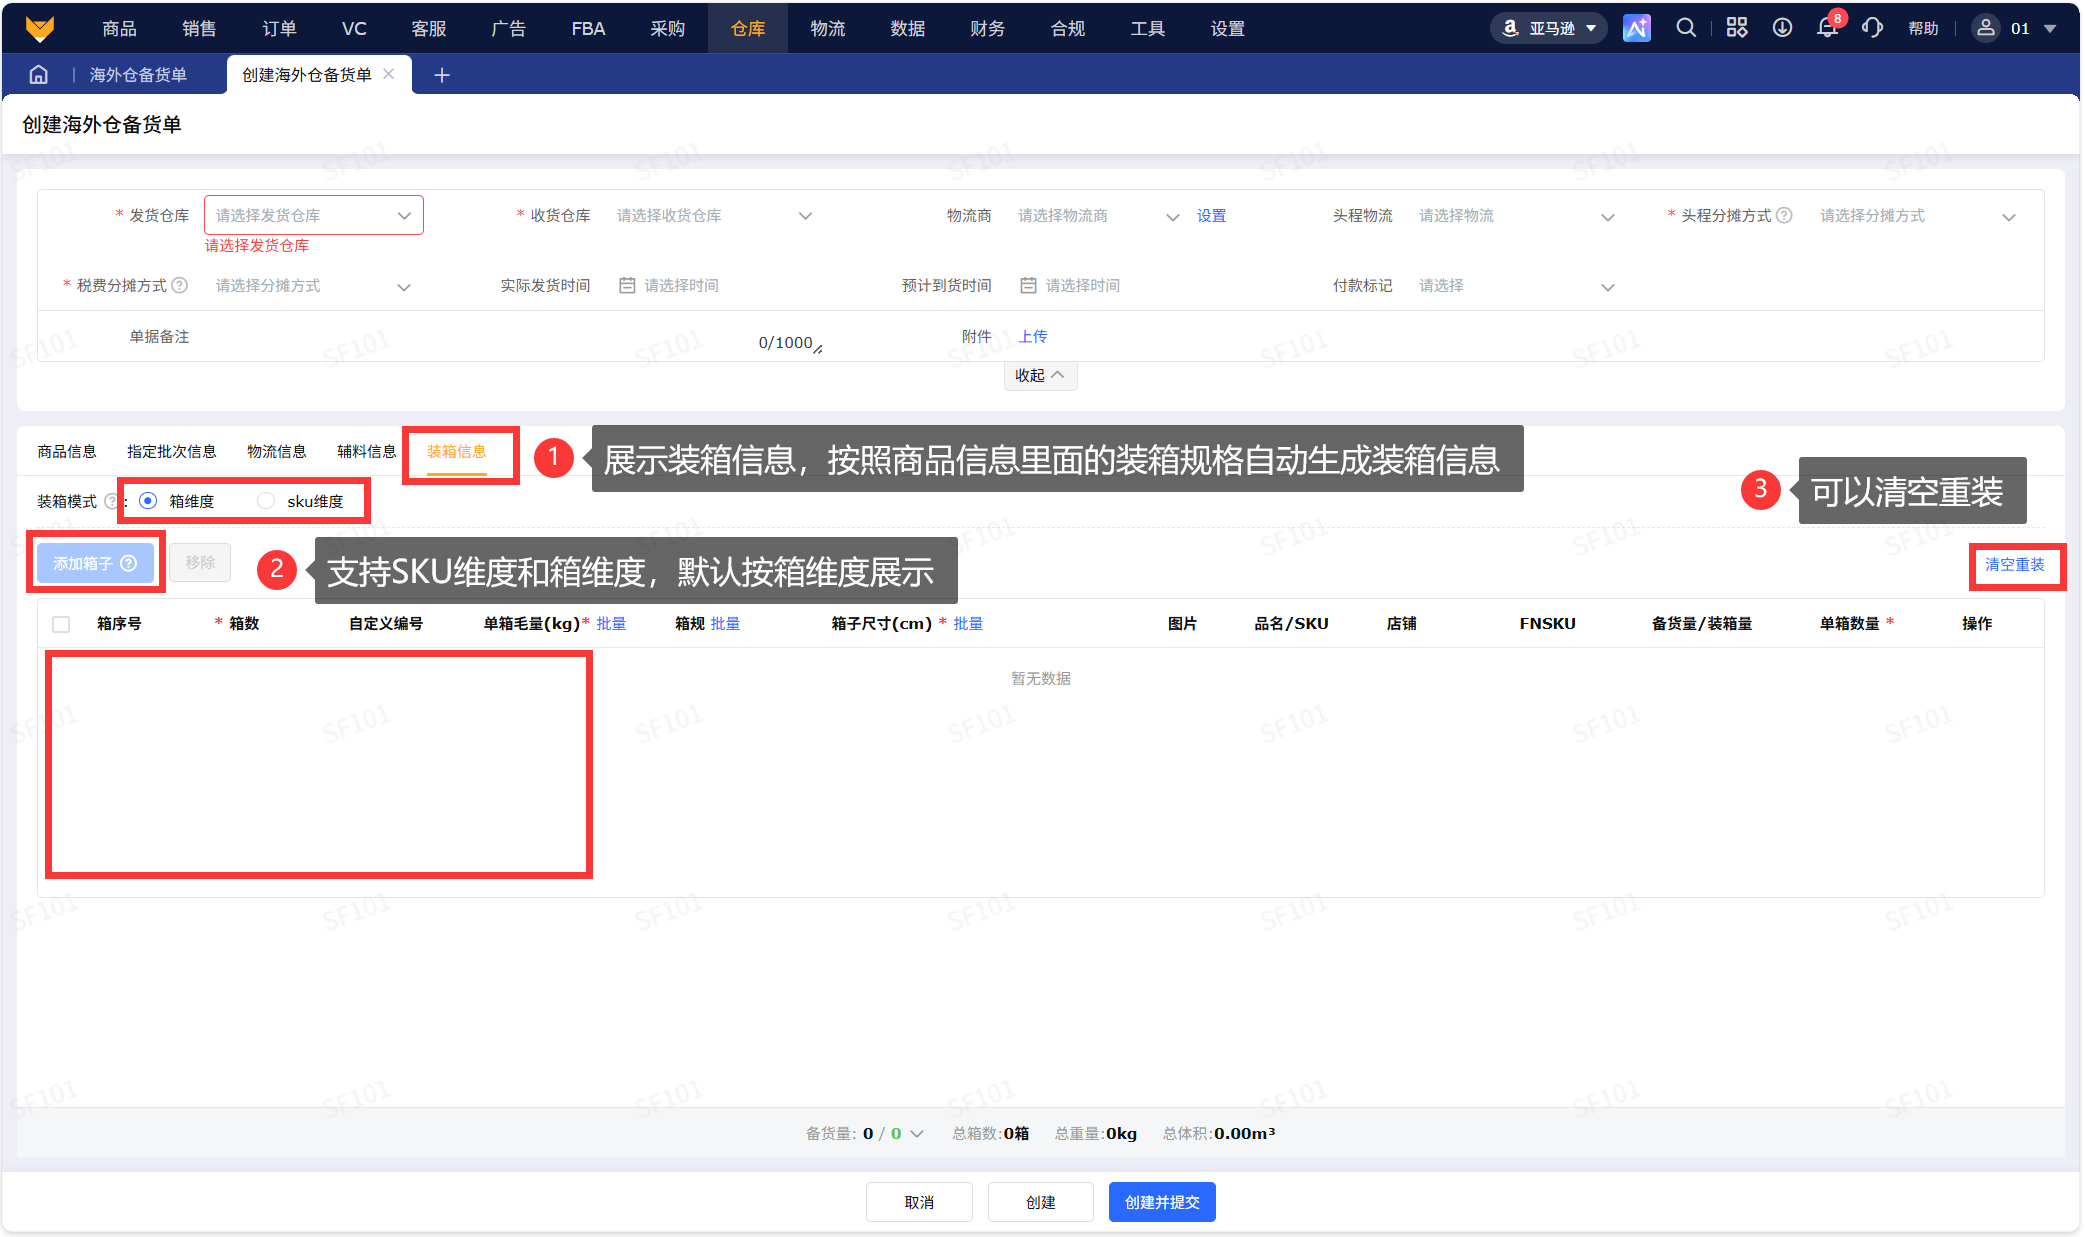Screen dimensions: 2085x1237
Task: Expand the 备货量 summary chevron
Action: click(917, 1133)
